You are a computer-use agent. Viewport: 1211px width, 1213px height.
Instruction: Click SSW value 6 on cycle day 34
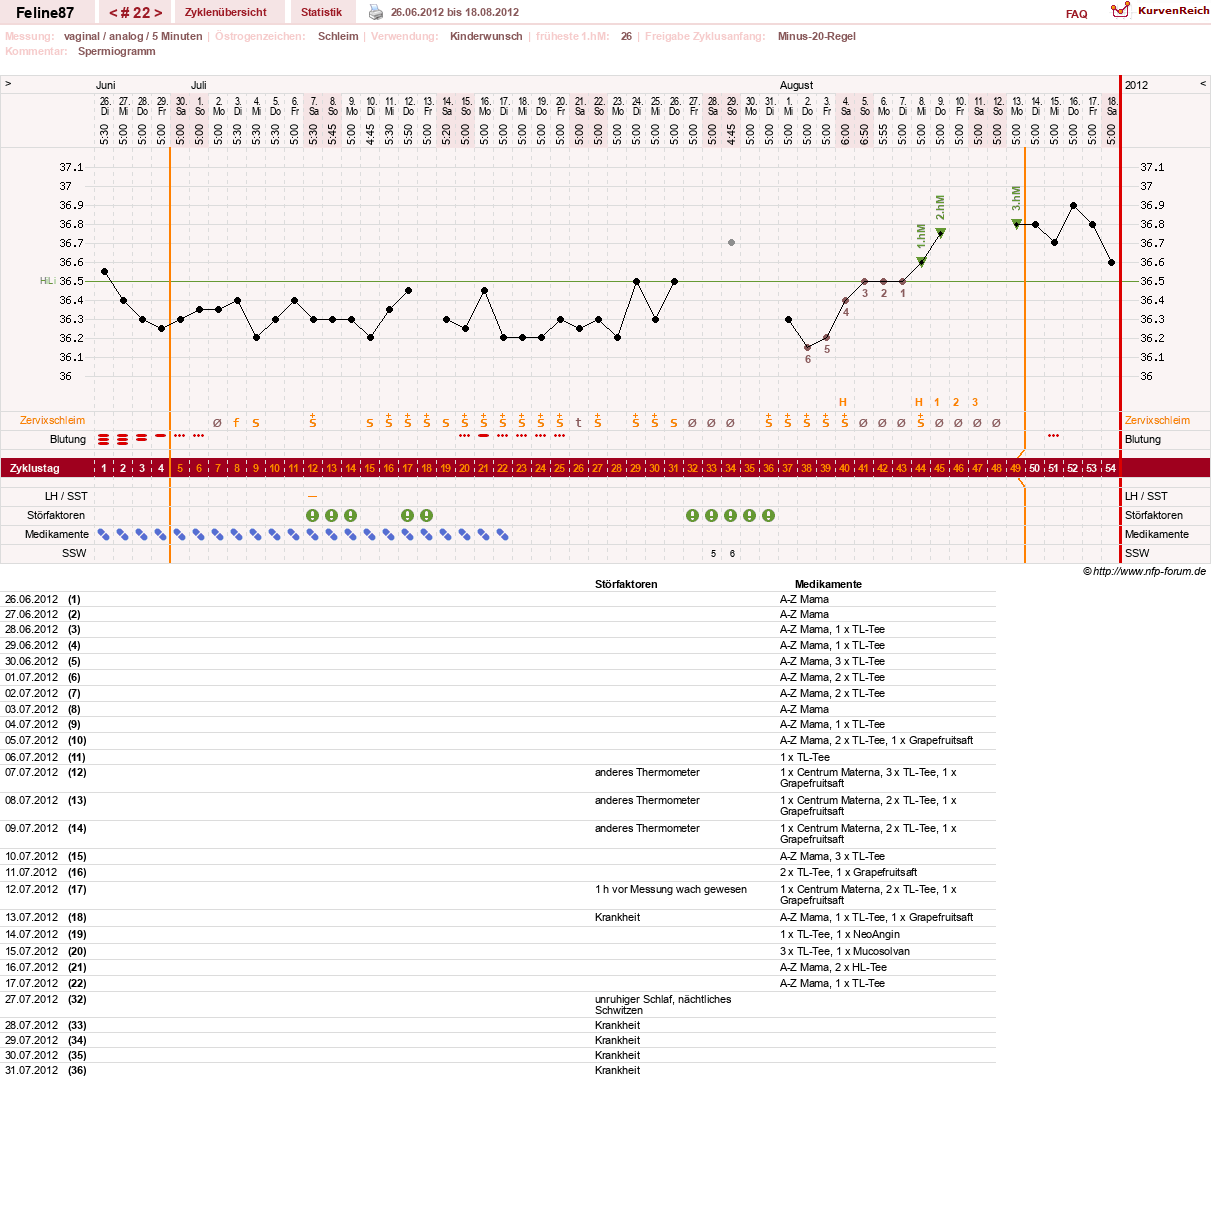732,554
